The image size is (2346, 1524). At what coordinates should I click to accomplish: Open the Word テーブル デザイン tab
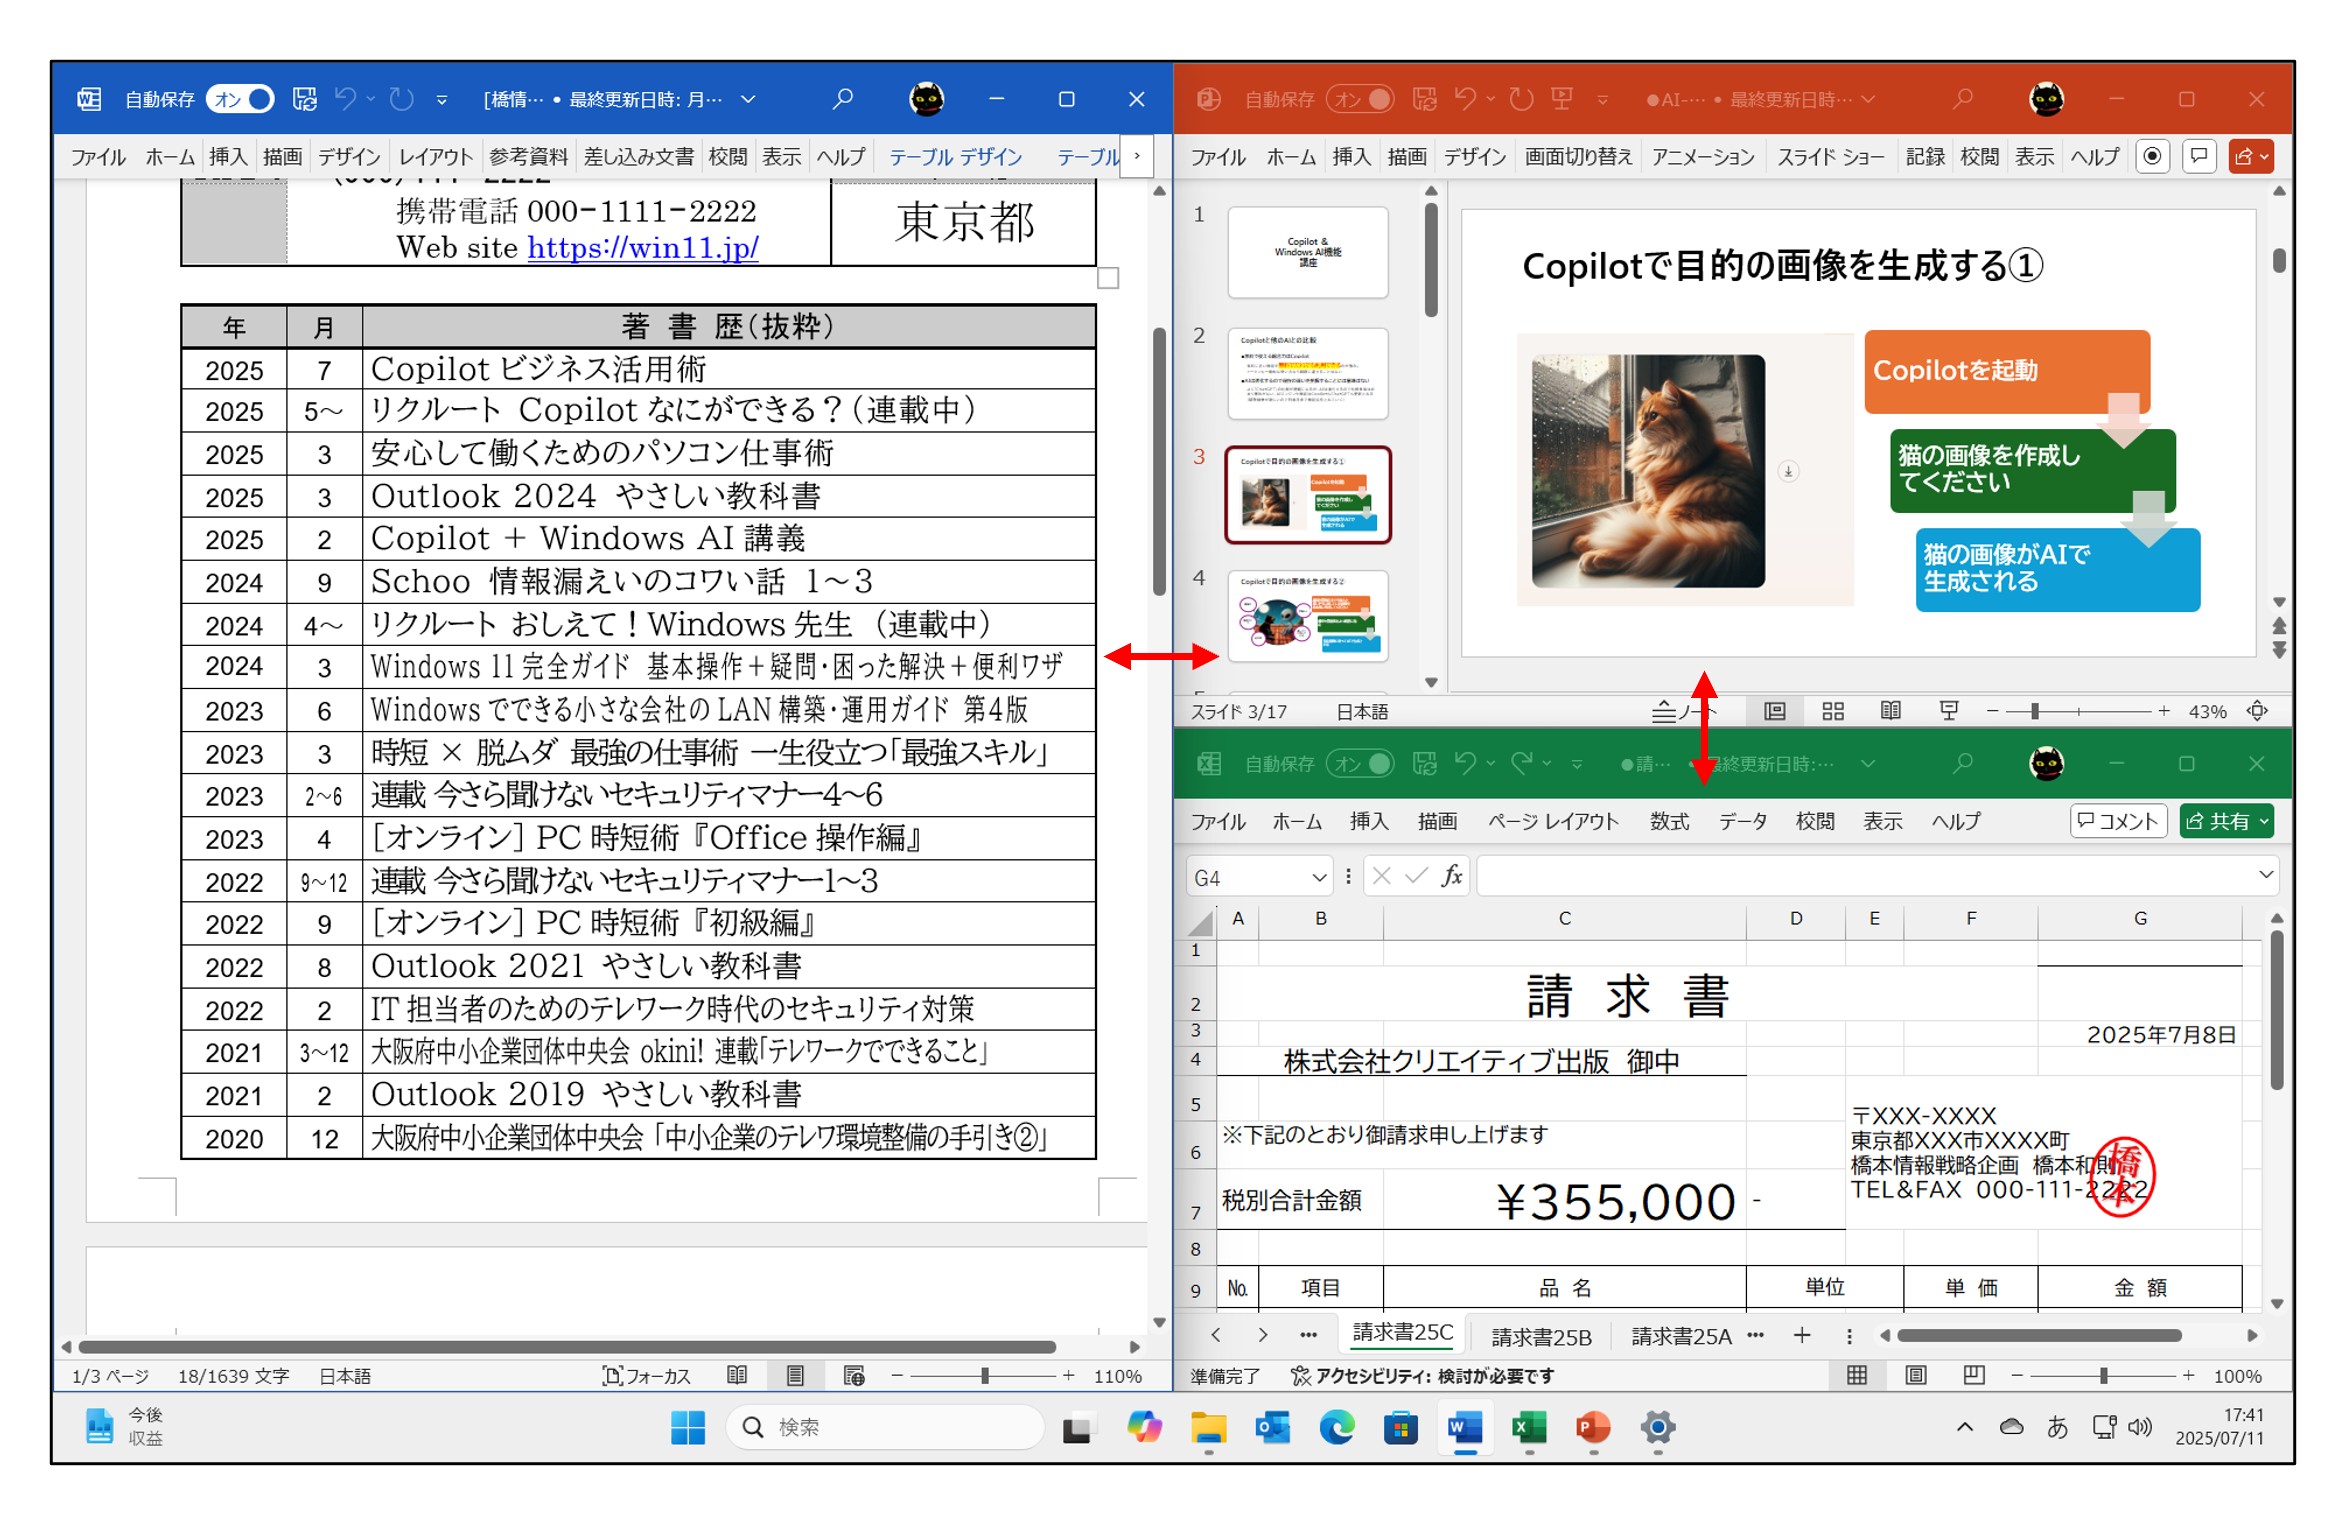(955, 157)
